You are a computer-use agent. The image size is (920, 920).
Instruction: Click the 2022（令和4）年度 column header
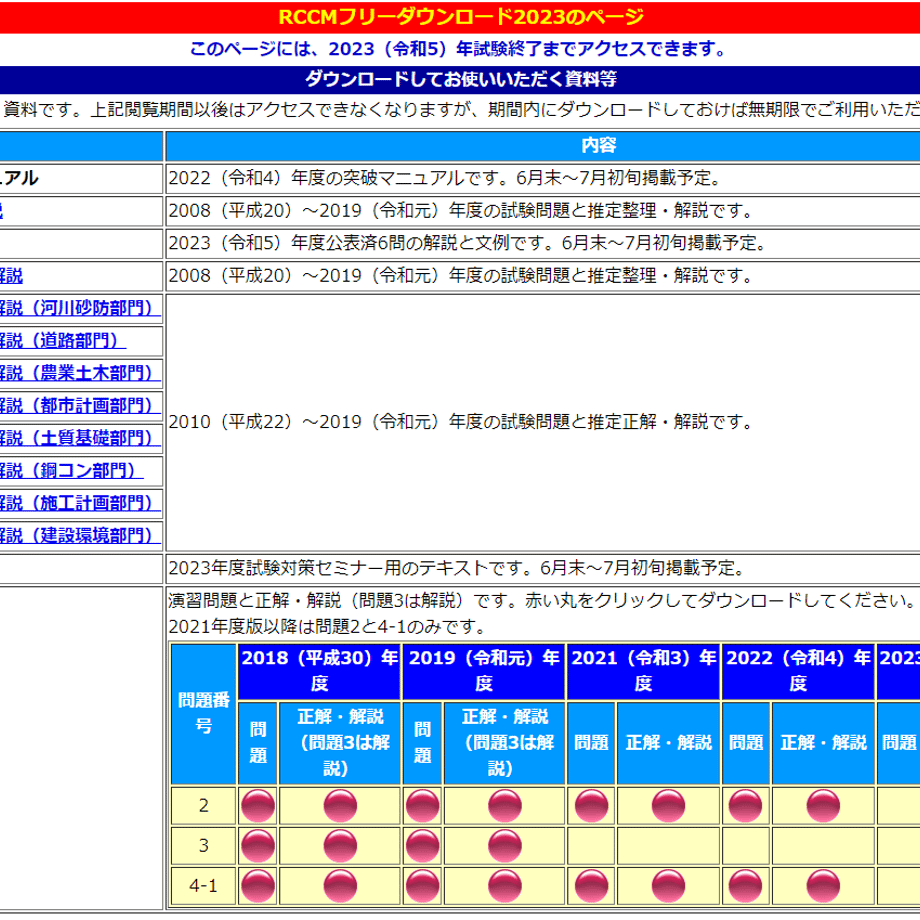click(x=798, y=671)
